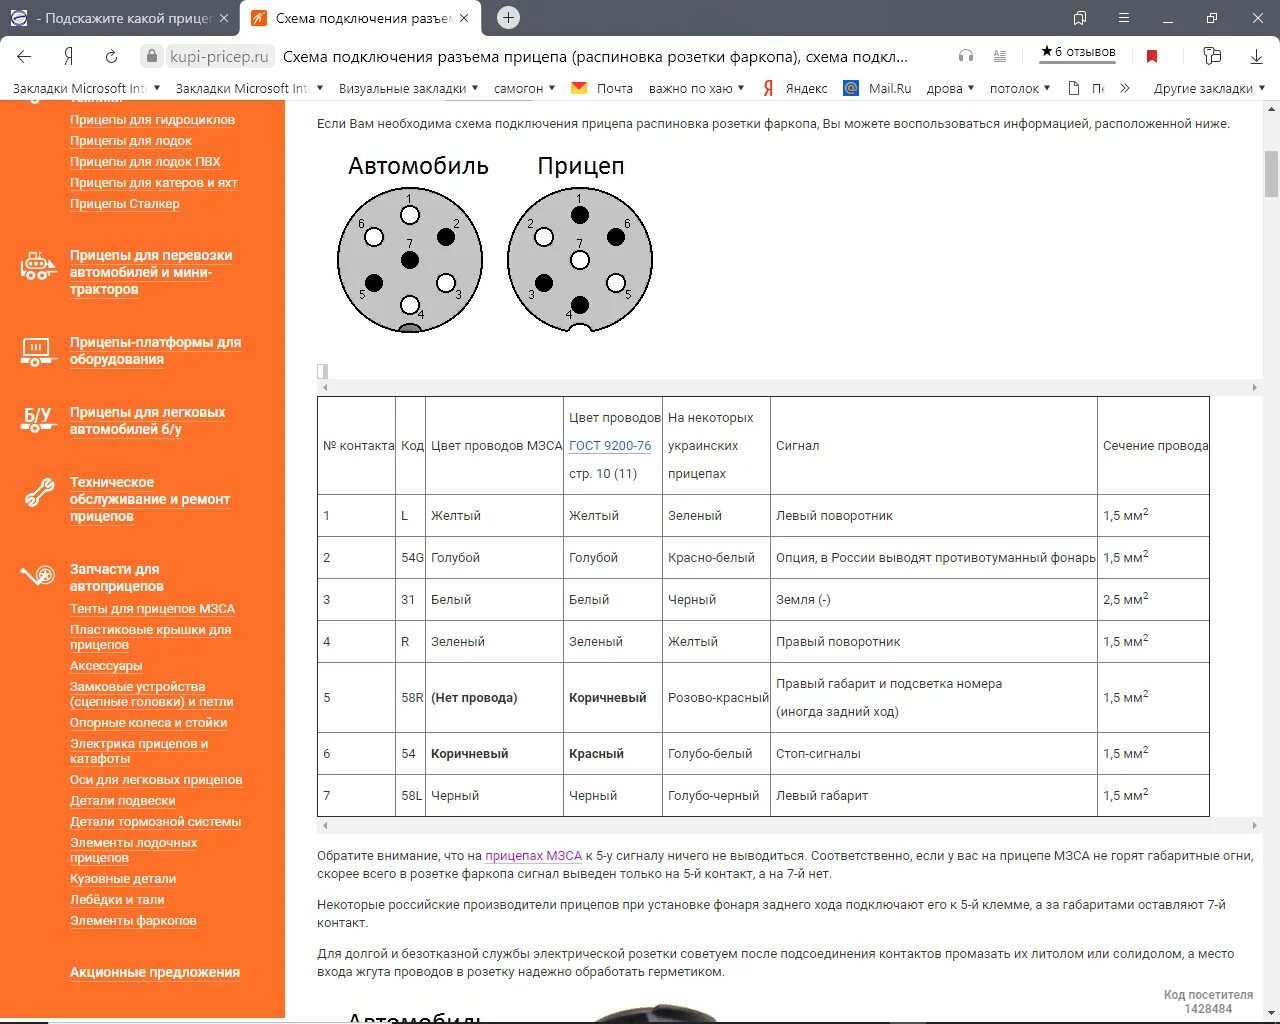Reload the page
This screenshot has height=1024, width=1280.
[x=112, y=56]
